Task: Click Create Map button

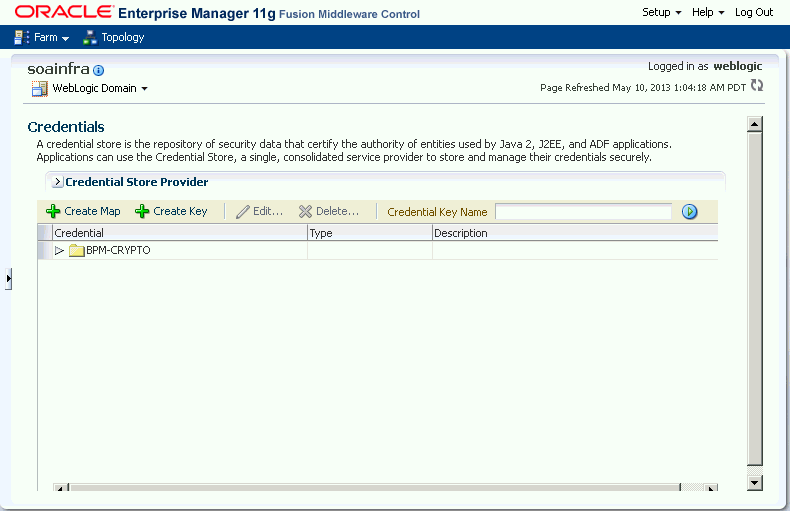Action: pyautogui.click(x=83, y=211)
